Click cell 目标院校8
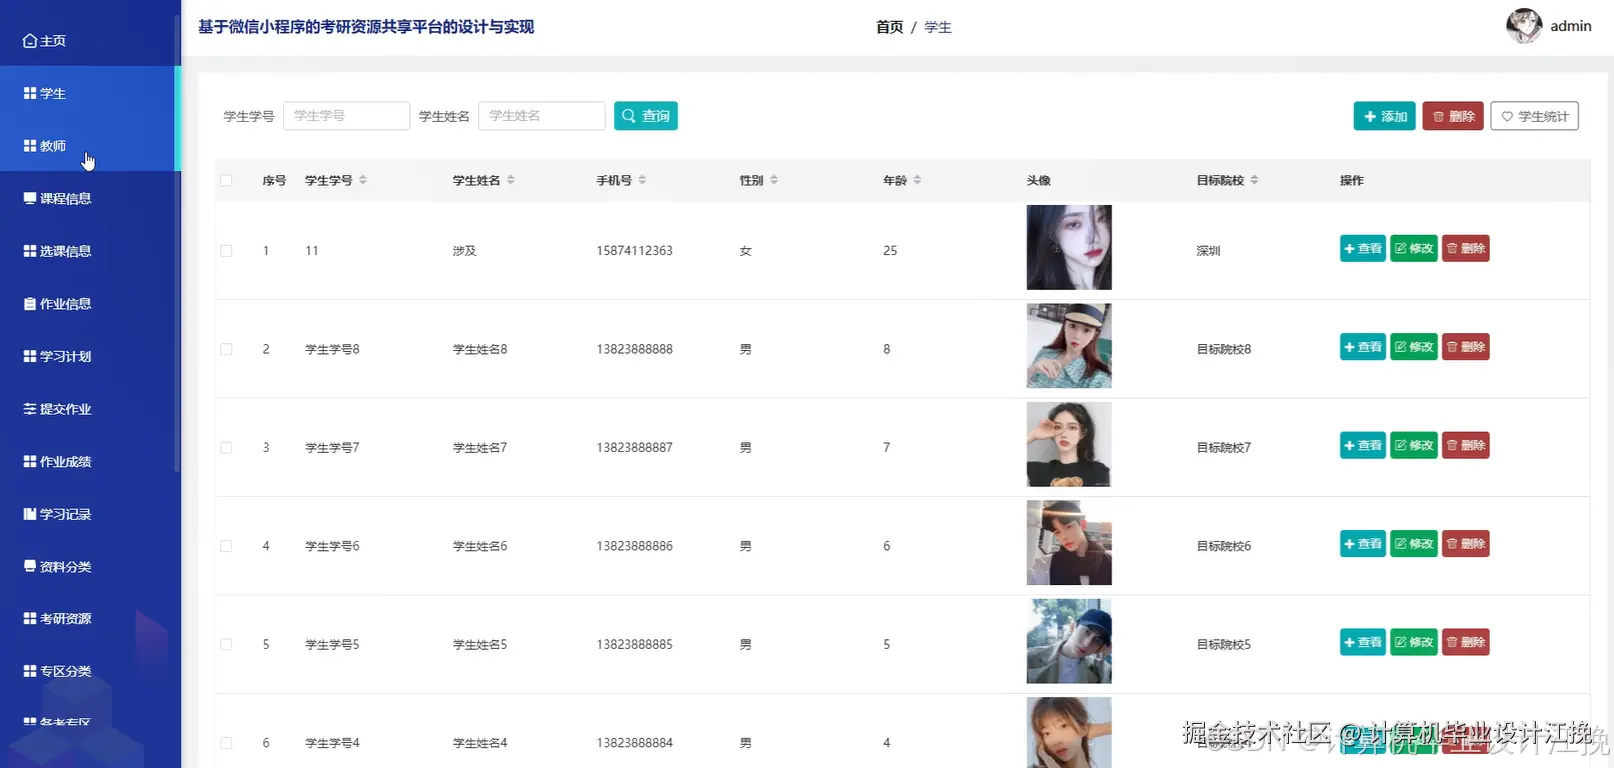1614x768 pixels. (x=1224, y=349)
